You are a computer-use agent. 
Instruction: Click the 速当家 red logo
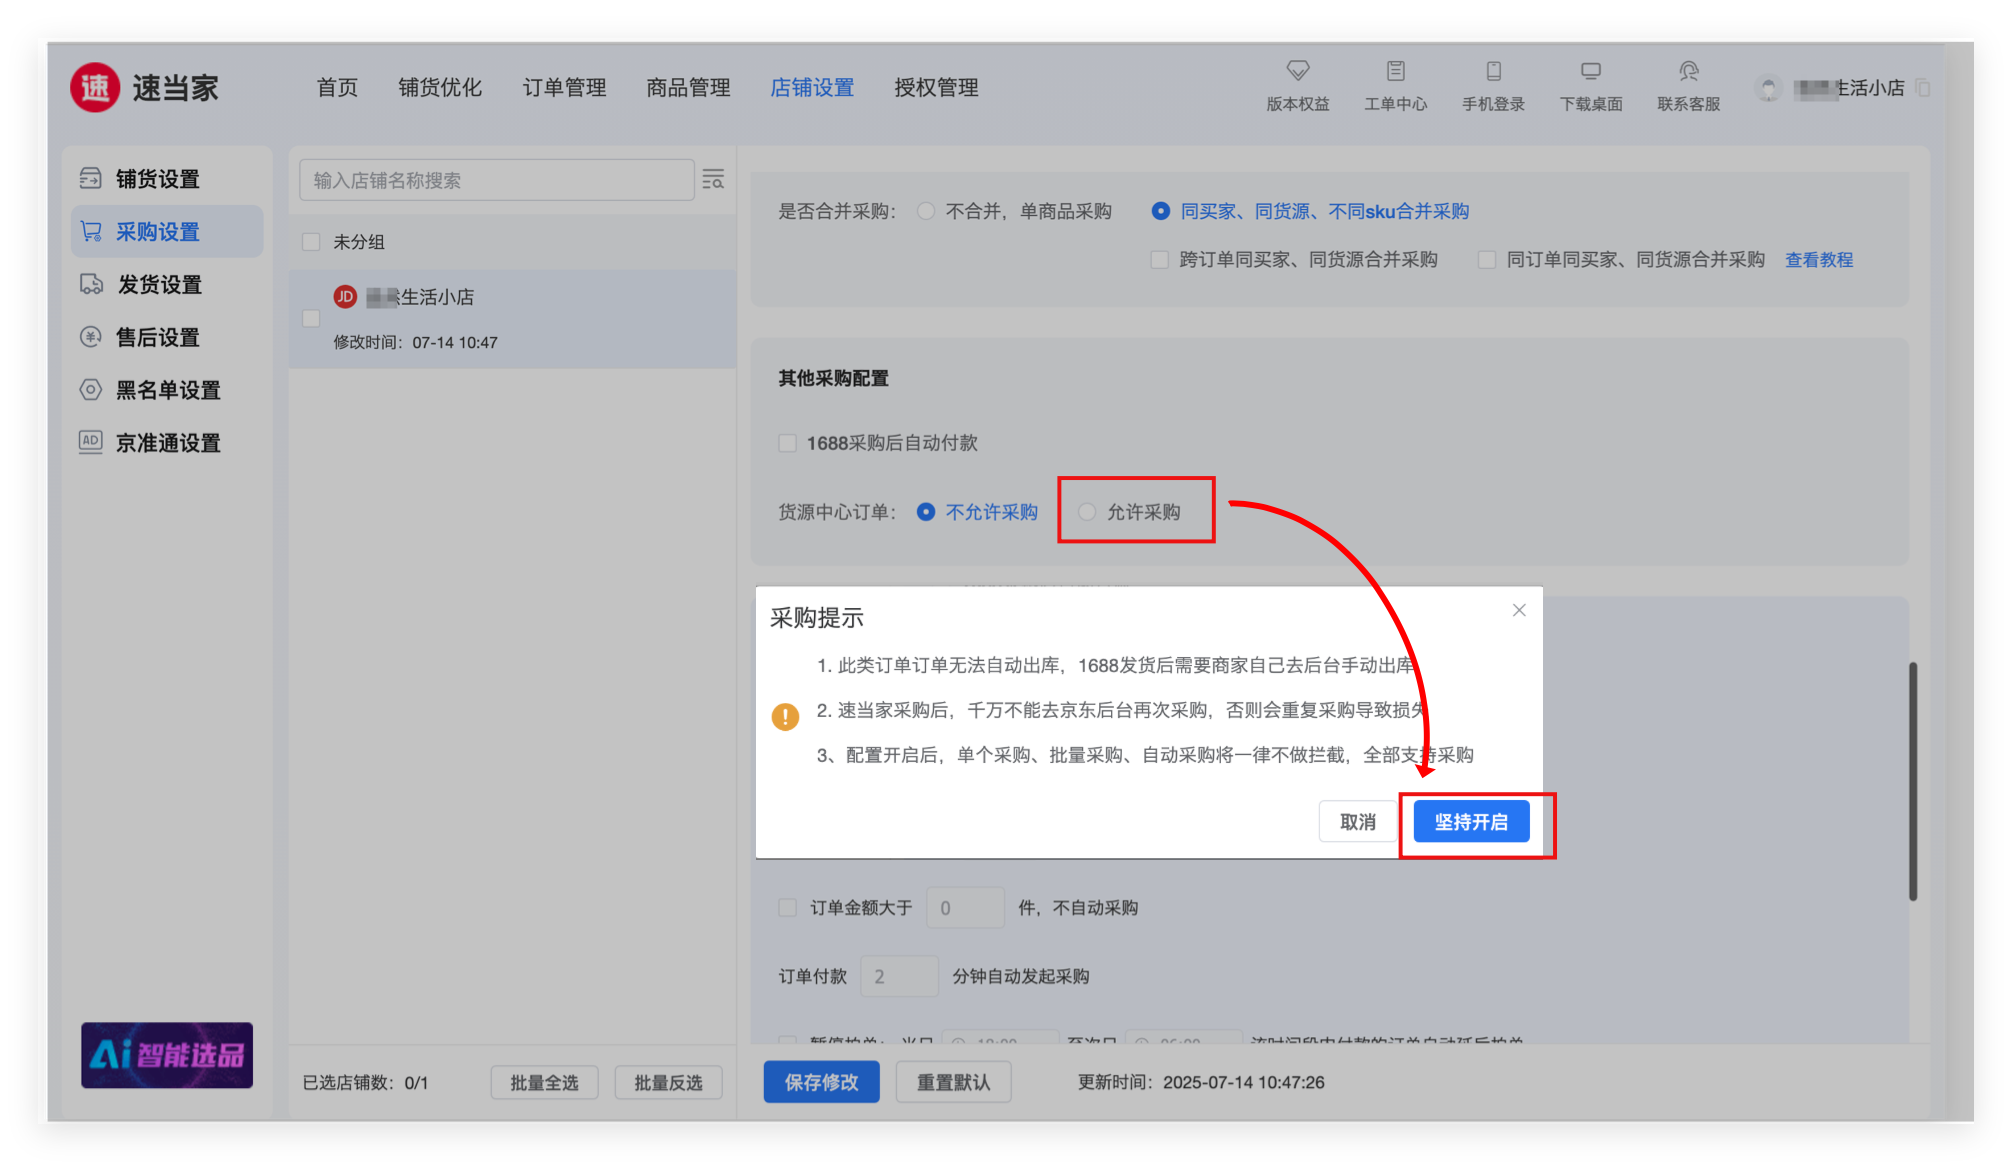(95, 88)
